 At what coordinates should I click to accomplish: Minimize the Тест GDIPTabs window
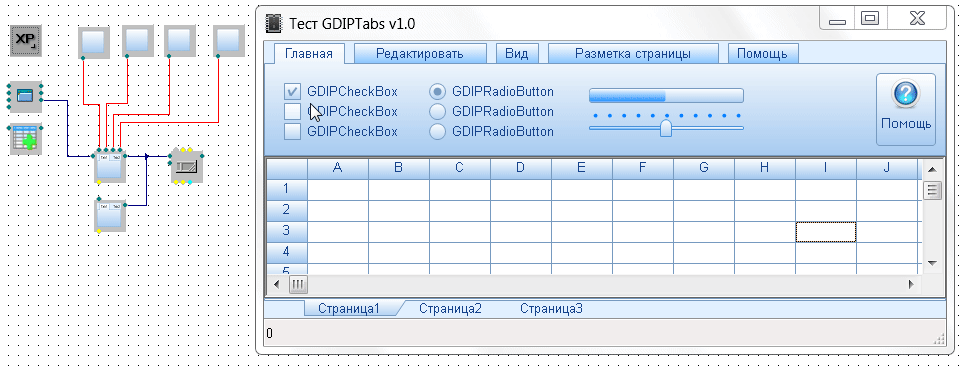pyautogui.click(x=836, y=19)
